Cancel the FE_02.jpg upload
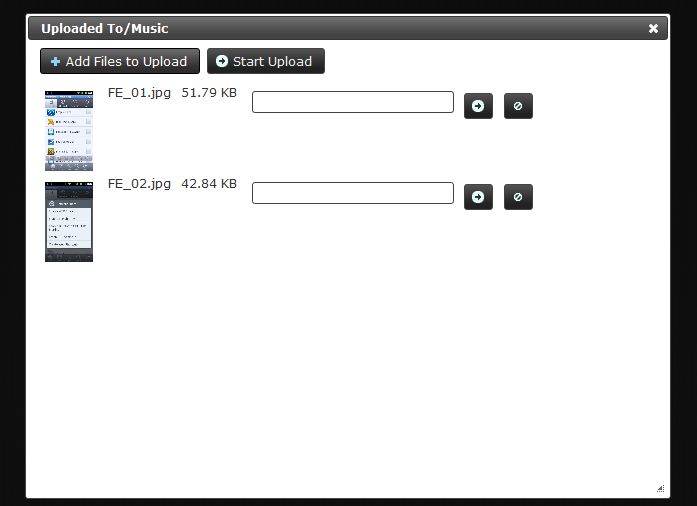697x506 pixels. 518,197
